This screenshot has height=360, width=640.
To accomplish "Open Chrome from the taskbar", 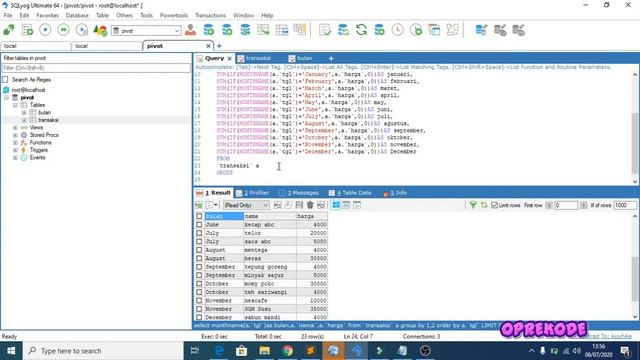I will [x=288, y=351].
